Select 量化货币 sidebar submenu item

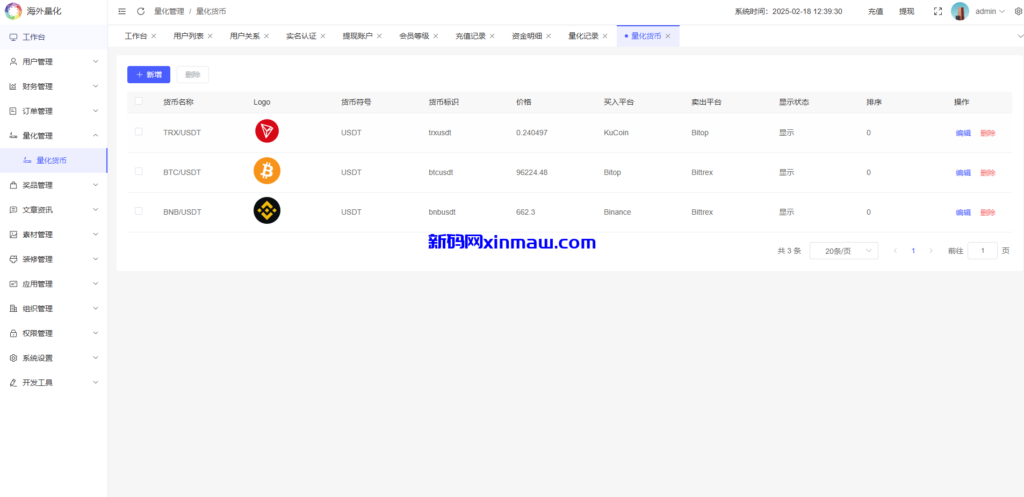click(x=54, y=161)
